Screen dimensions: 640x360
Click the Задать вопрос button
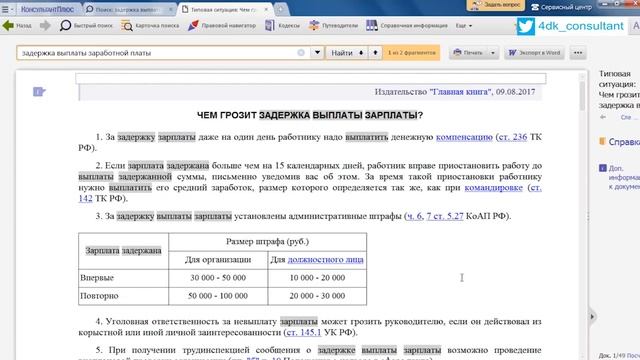point(496,5)
